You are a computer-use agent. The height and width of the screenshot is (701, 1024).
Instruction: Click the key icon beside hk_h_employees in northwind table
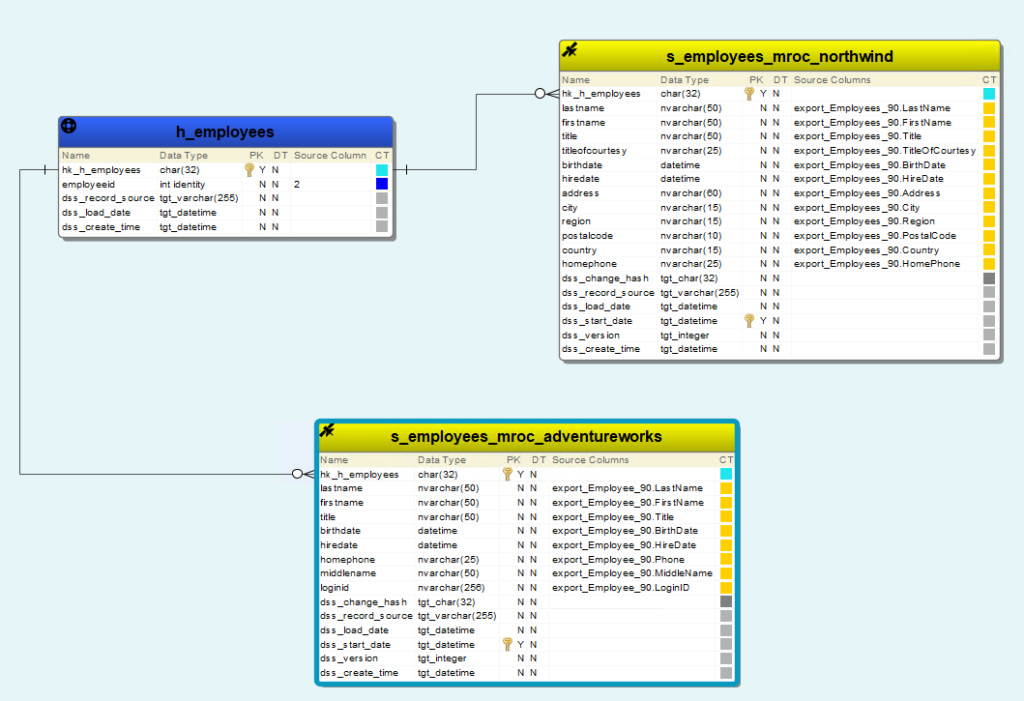(749, 94)
